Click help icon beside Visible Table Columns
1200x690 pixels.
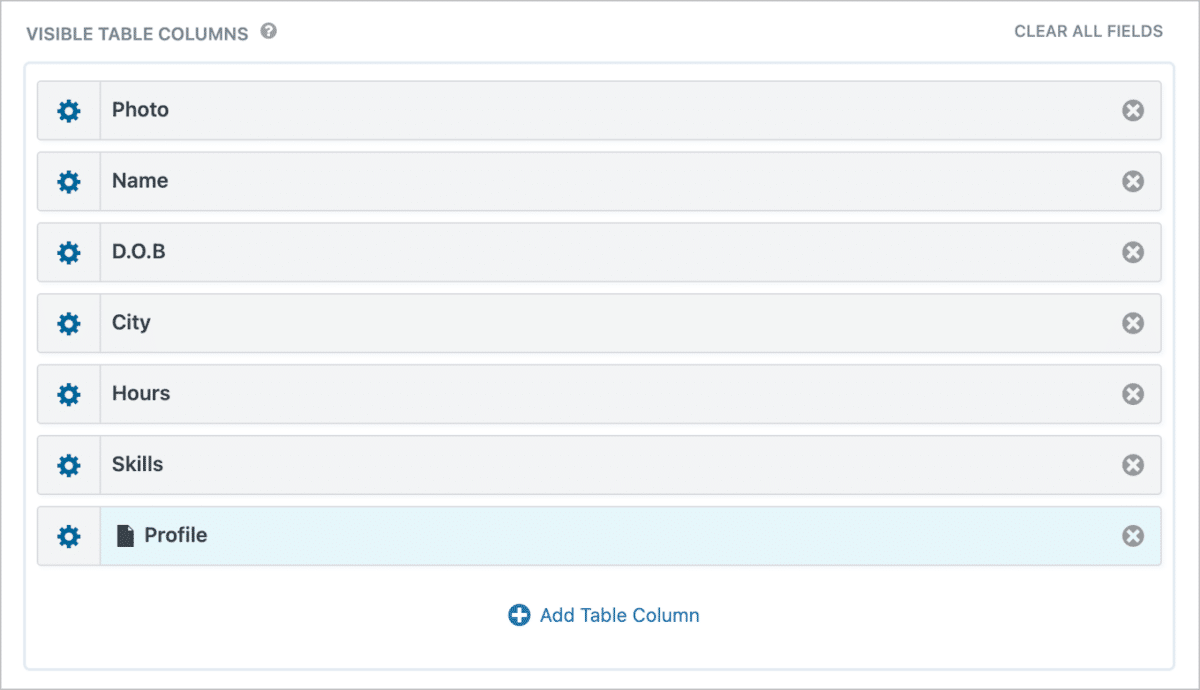tap(268, 32)
